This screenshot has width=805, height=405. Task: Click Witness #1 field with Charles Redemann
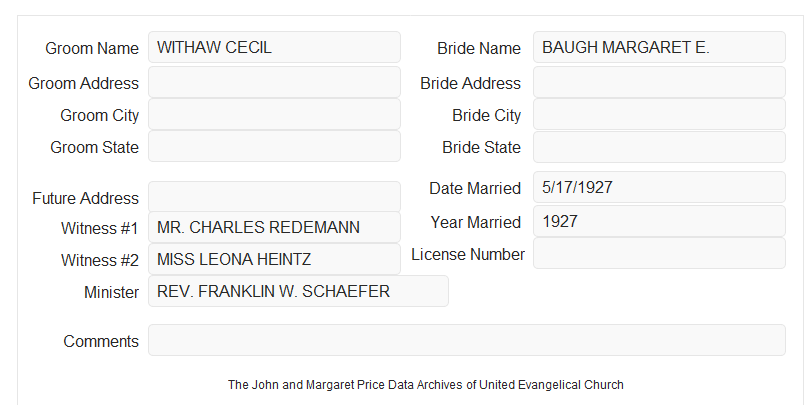pyautogui.click(x=274, y=227)
